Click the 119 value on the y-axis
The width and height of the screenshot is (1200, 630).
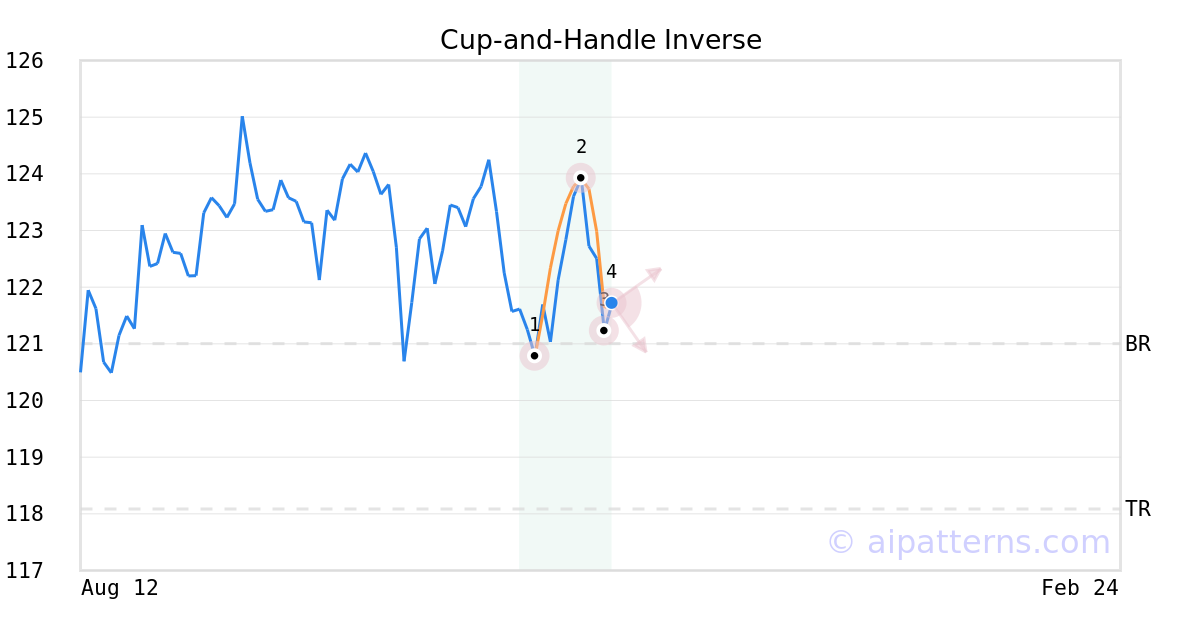point(24,457)
